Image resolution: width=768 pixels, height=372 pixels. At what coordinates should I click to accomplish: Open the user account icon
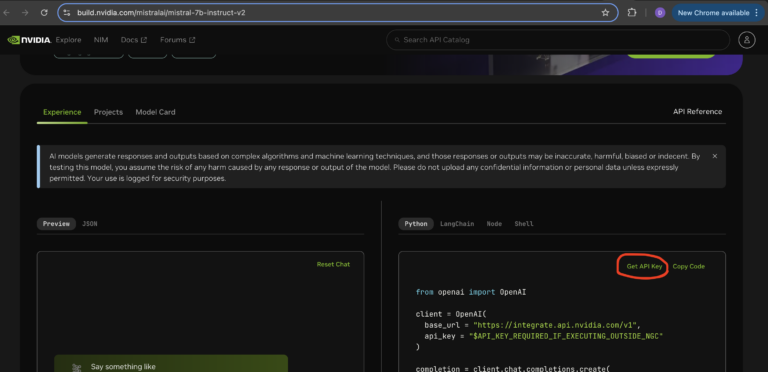747,40
